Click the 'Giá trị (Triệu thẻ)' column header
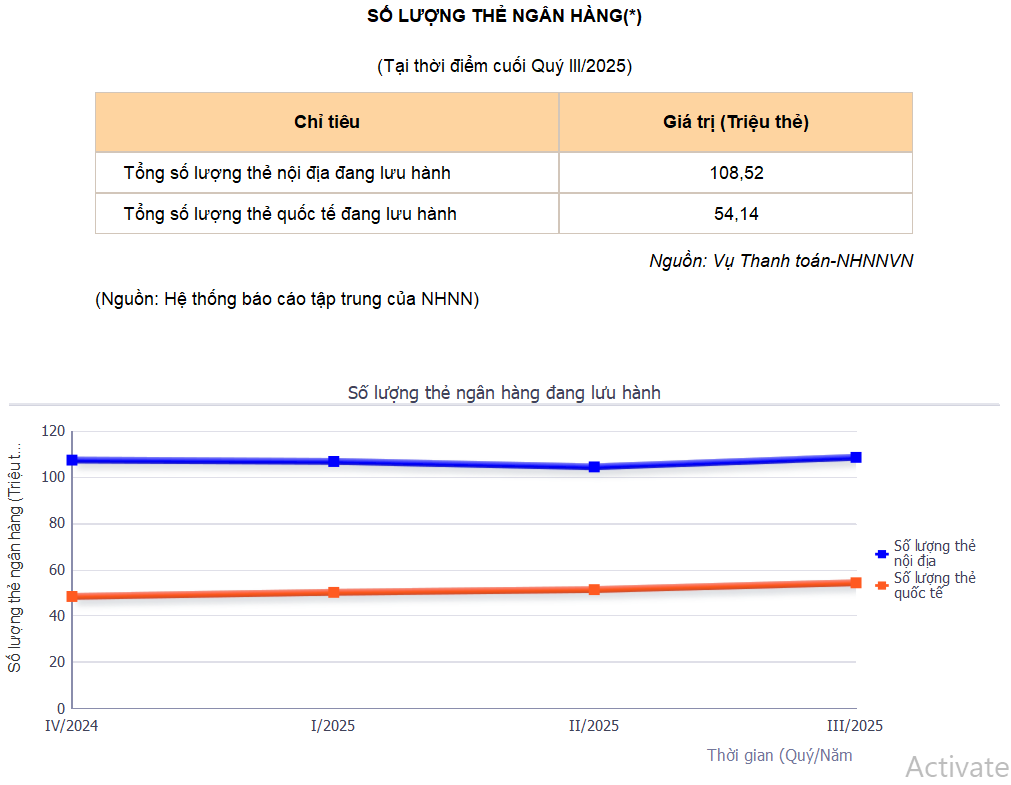 pos(736,122)
